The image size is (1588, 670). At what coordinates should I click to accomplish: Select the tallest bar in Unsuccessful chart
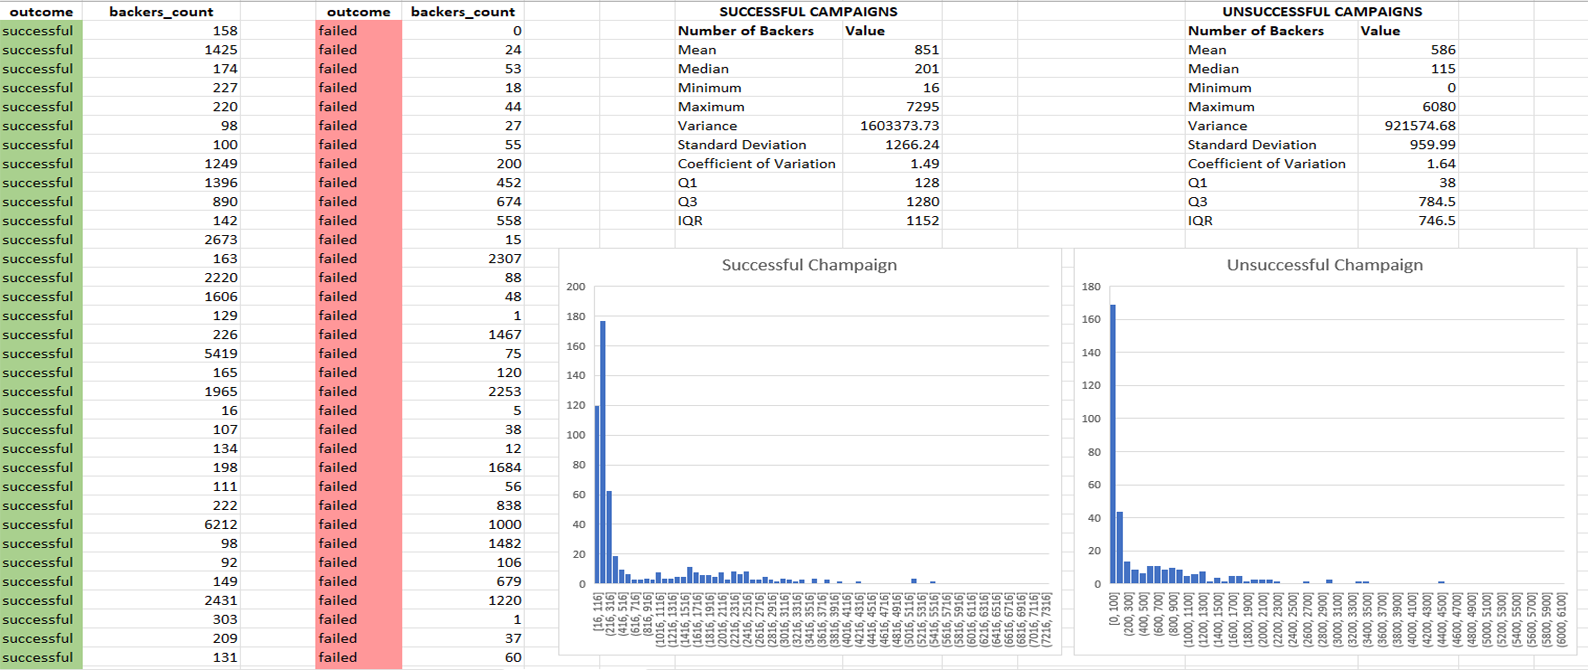click(1113, 443)
